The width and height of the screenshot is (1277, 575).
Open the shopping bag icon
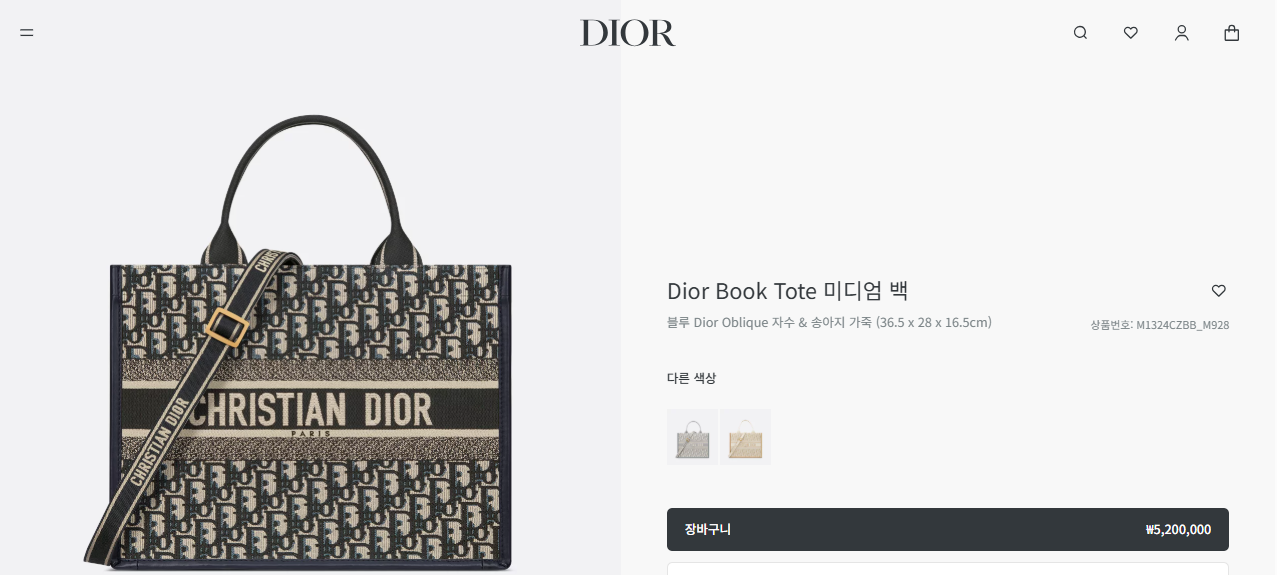1232,33
